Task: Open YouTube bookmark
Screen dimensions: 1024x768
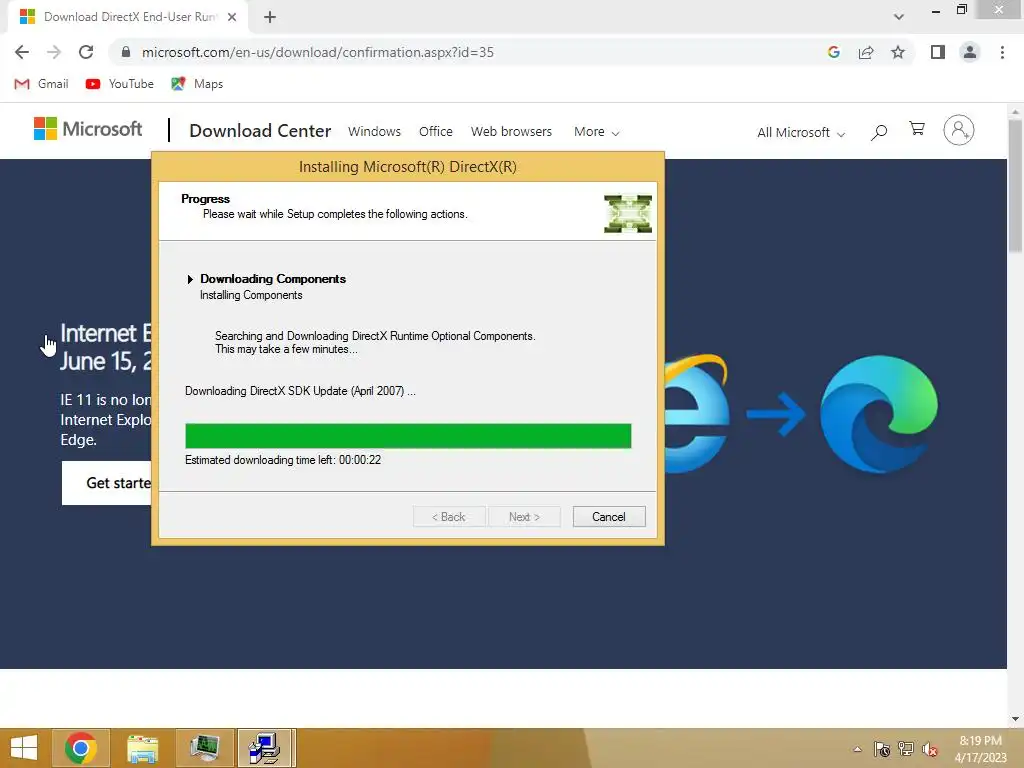Action: 120,84
